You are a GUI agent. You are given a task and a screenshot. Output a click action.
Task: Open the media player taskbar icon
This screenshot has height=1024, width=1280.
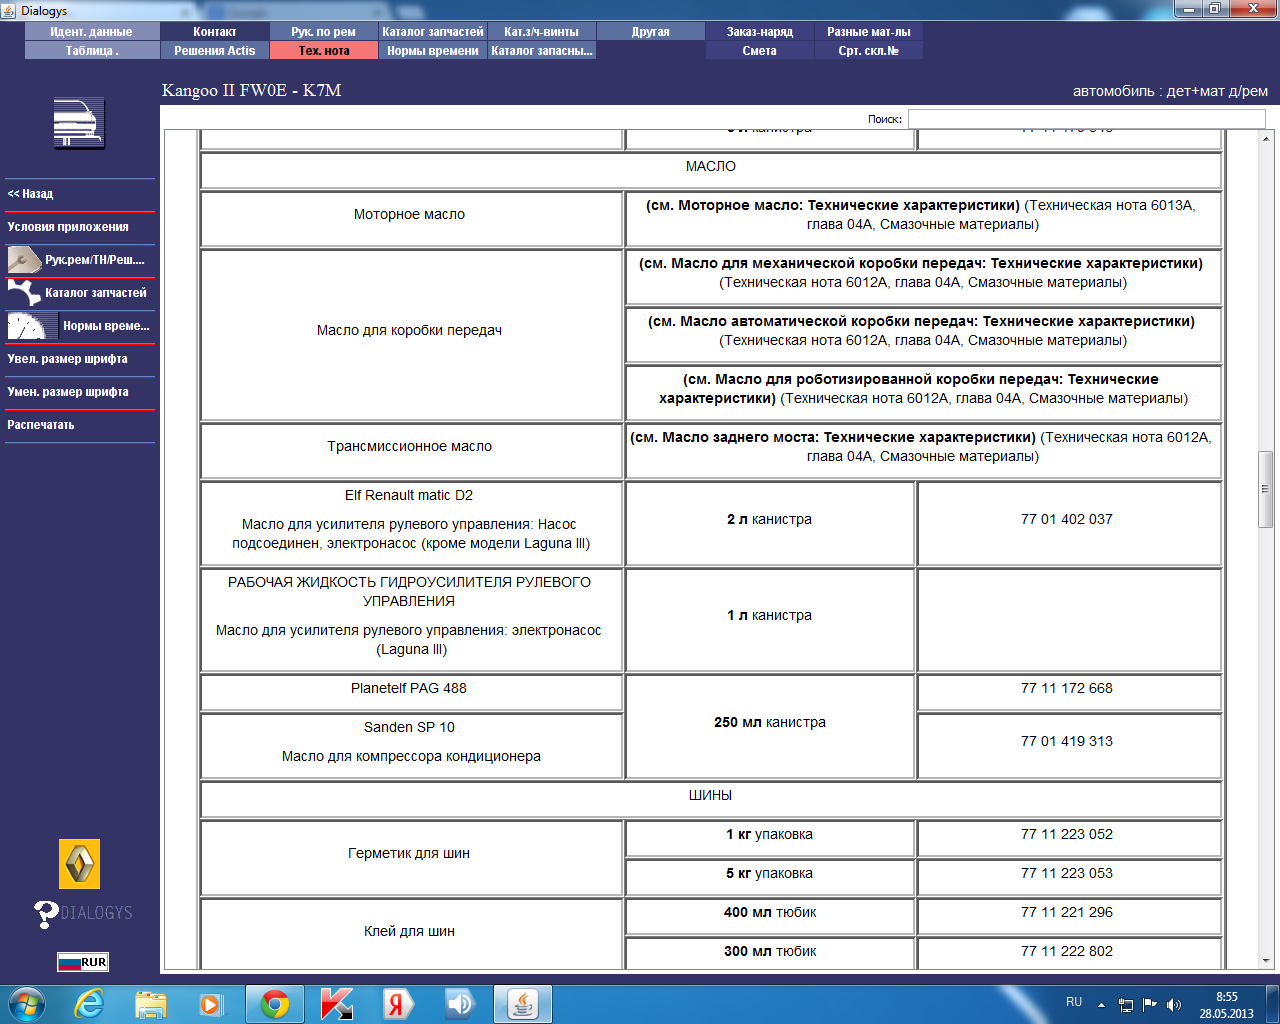[211, 1004]
